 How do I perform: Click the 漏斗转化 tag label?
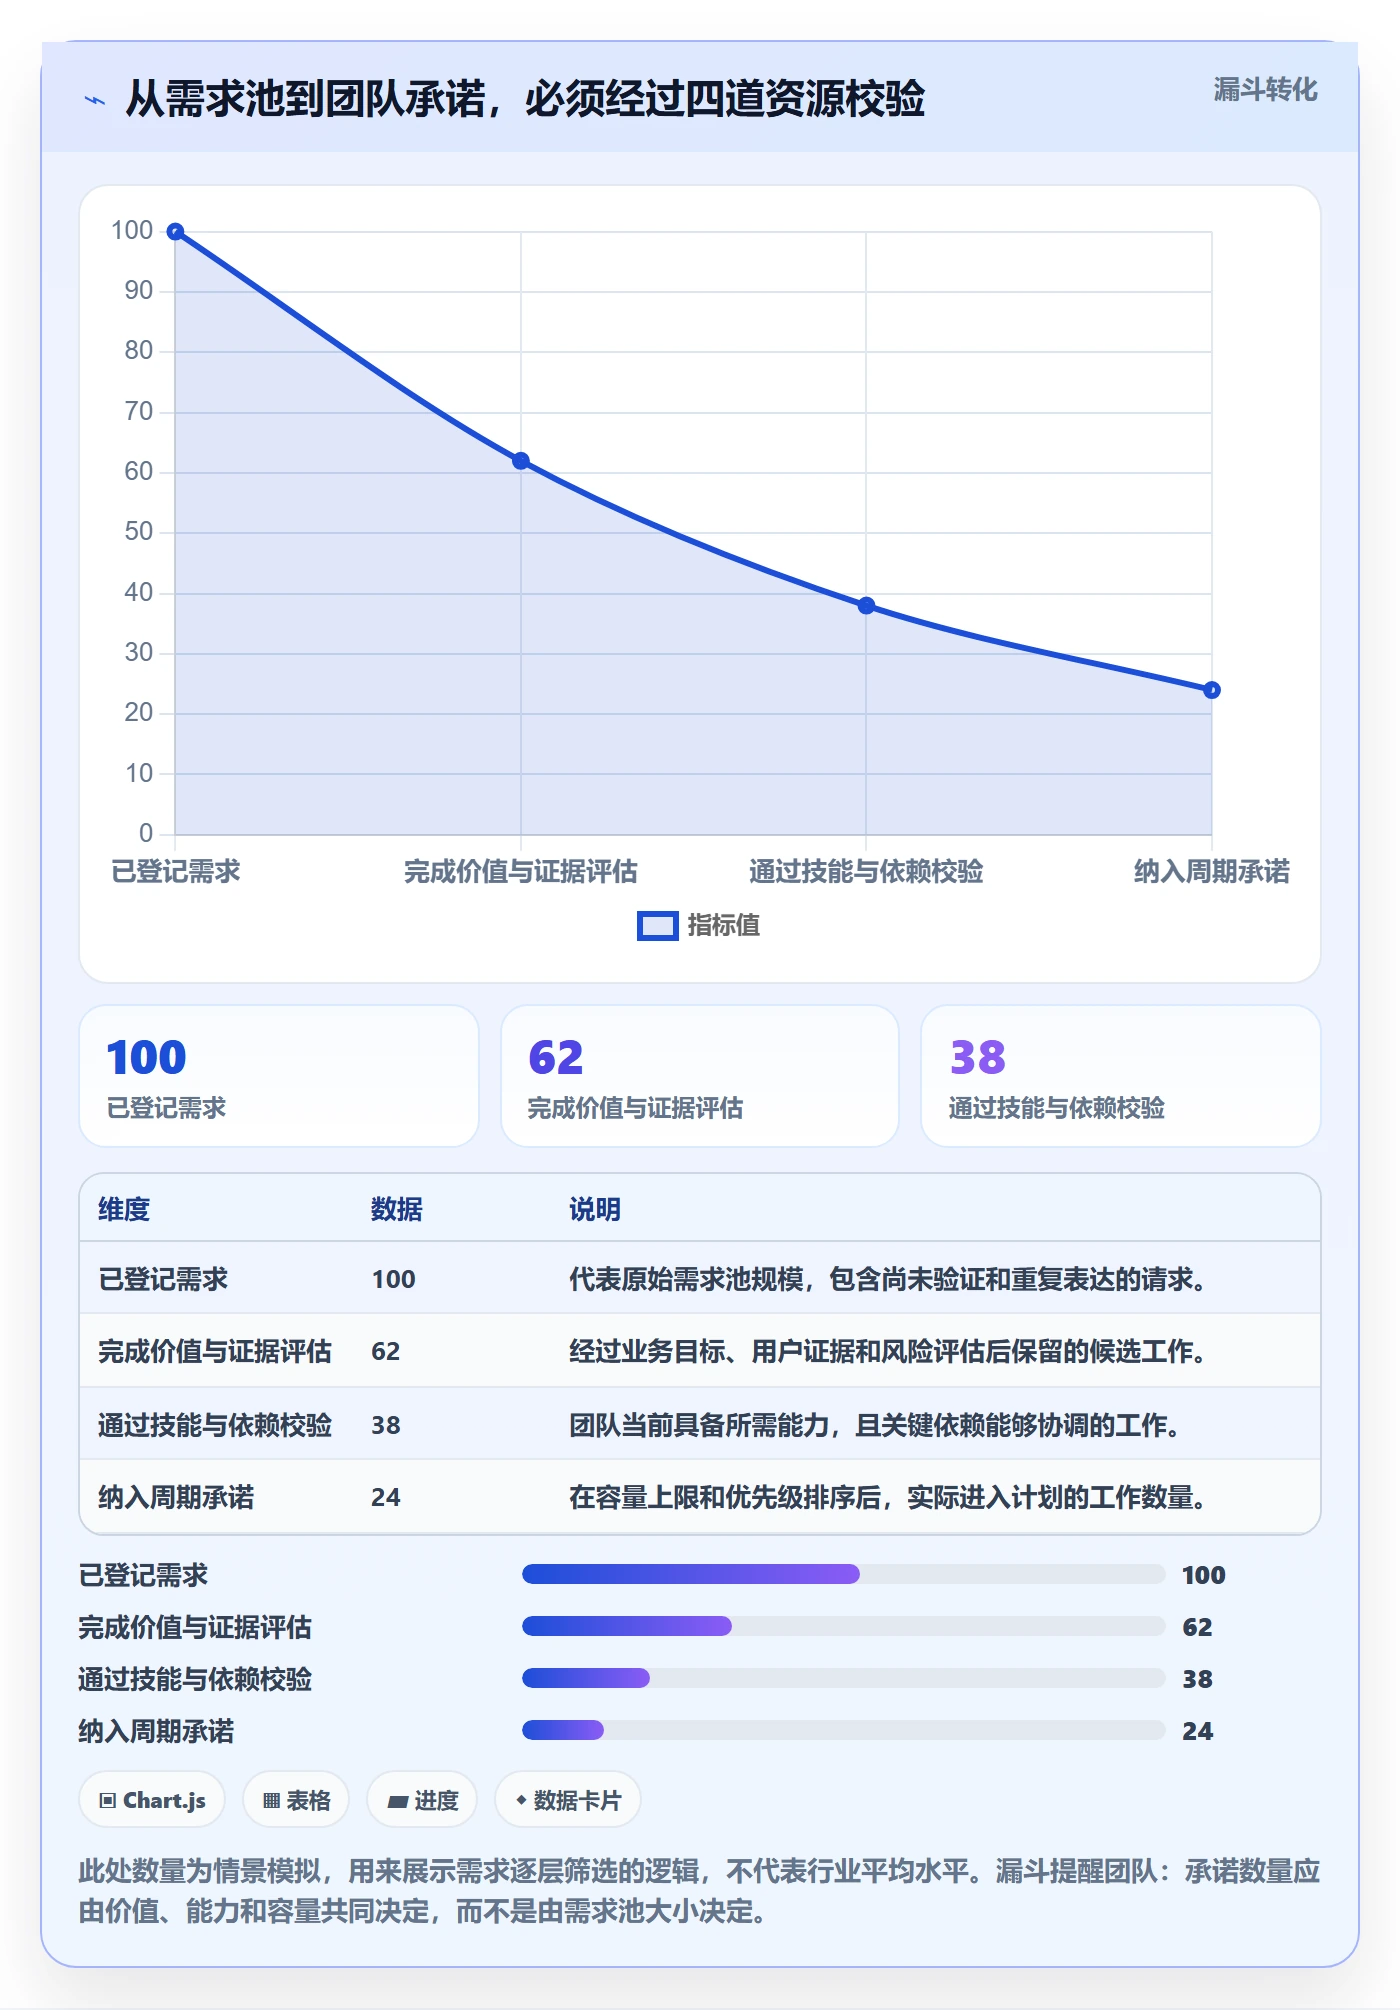[x=1265, y=90]
